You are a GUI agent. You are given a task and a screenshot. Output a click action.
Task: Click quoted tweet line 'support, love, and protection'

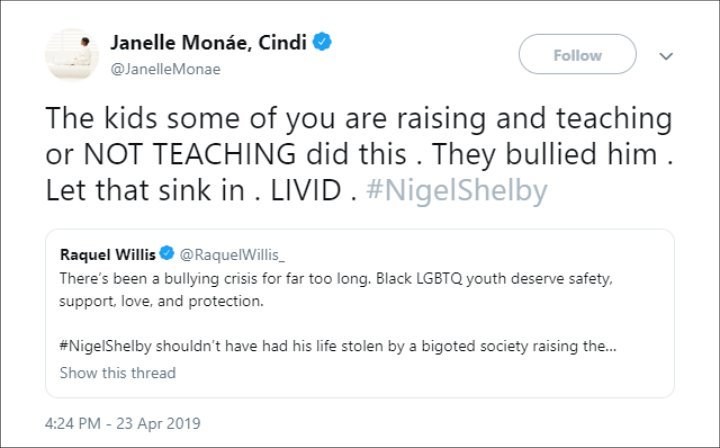(x=162, y=301)
